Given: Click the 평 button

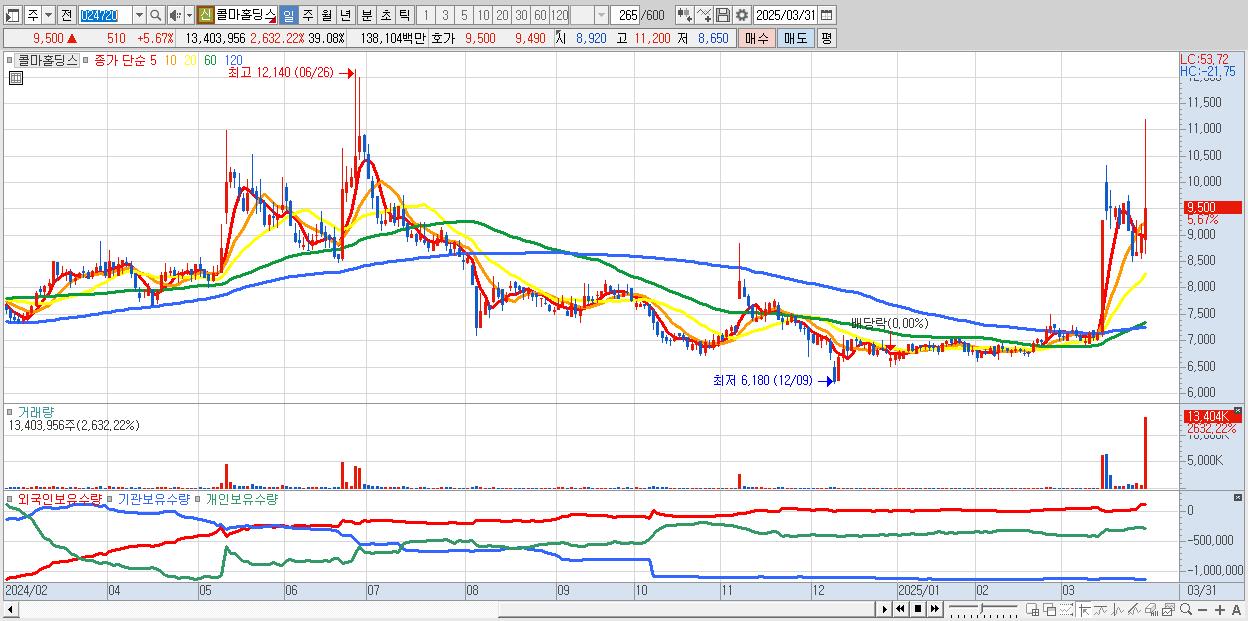Looking at the screenshot, I should pyautogui.click(x=826, y=38).
